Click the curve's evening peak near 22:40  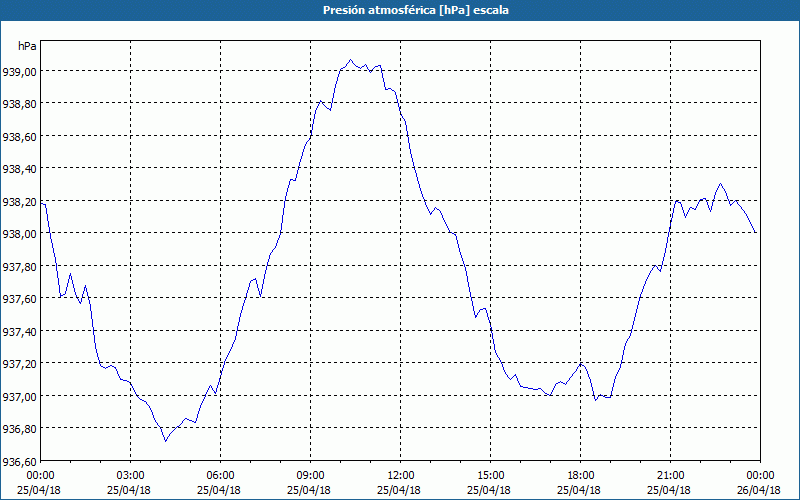tap(720, 184)
